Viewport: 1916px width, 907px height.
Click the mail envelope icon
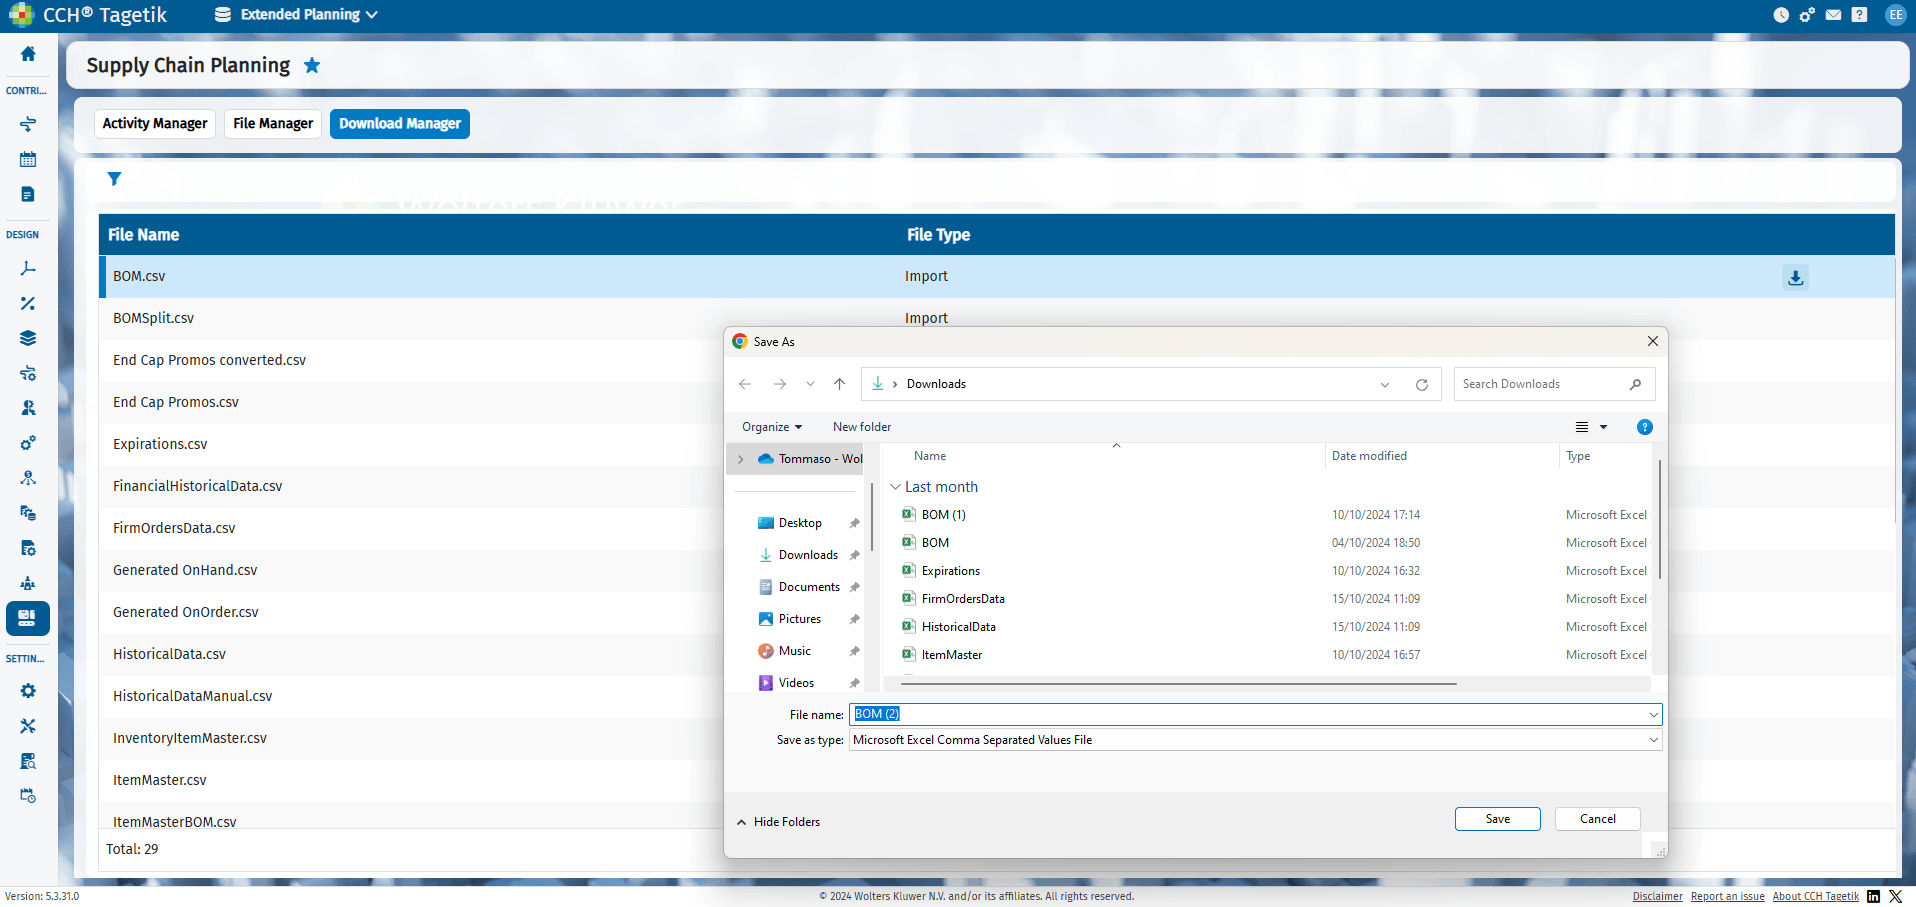point(1833,15)
